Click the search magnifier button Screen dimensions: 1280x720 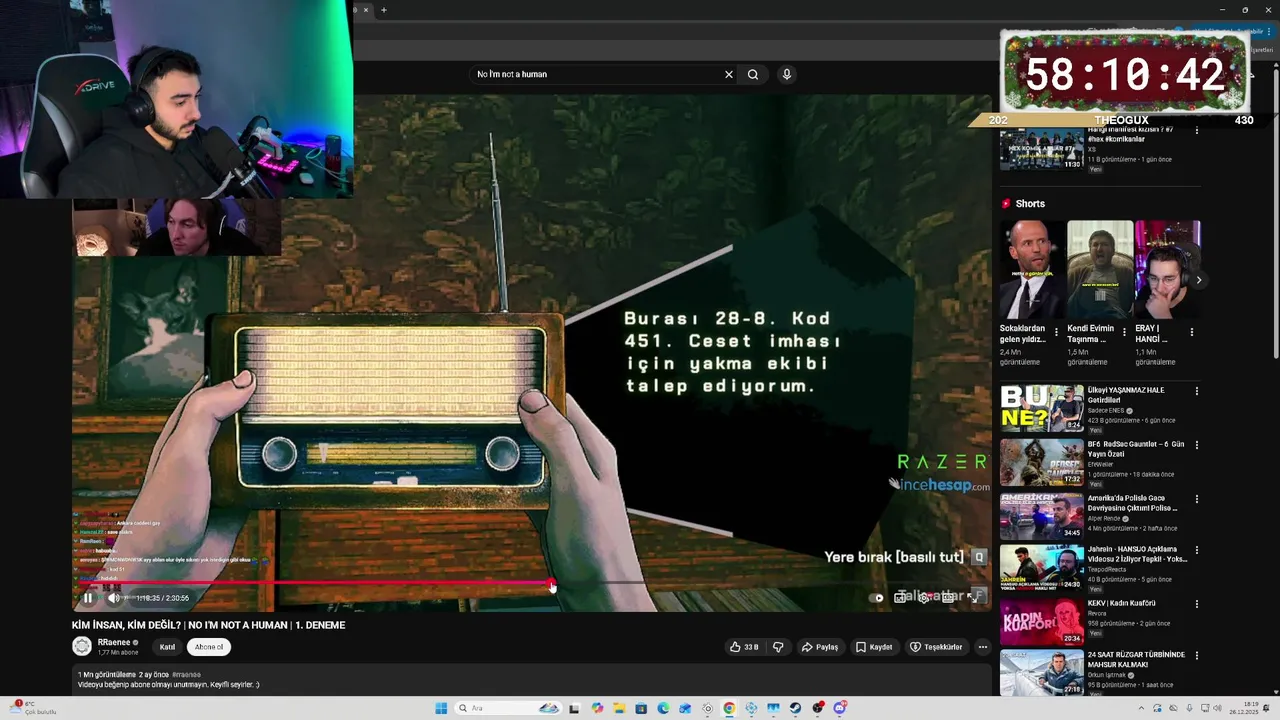(753, 74)
